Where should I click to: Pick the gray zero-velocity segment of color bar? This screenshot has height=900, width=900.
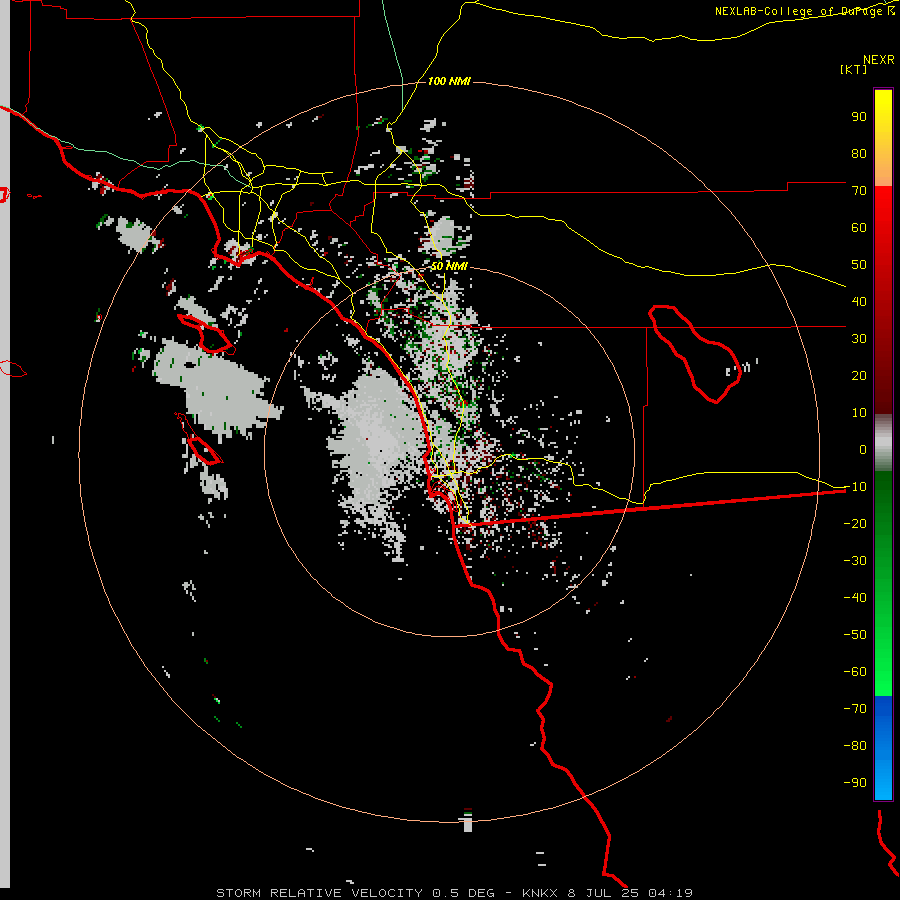883,443
